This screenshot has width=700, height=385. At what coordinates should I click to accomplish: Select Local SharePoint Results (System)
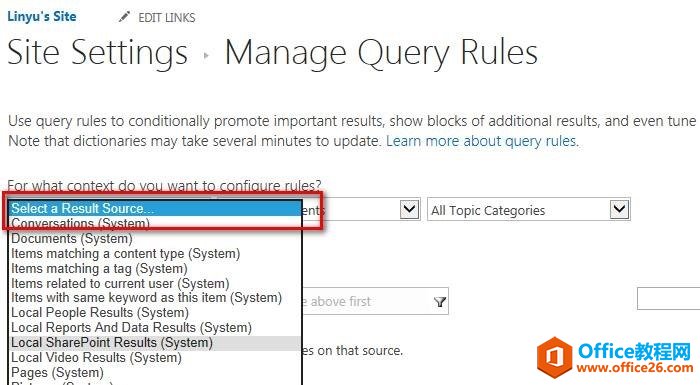pos(155,343)
